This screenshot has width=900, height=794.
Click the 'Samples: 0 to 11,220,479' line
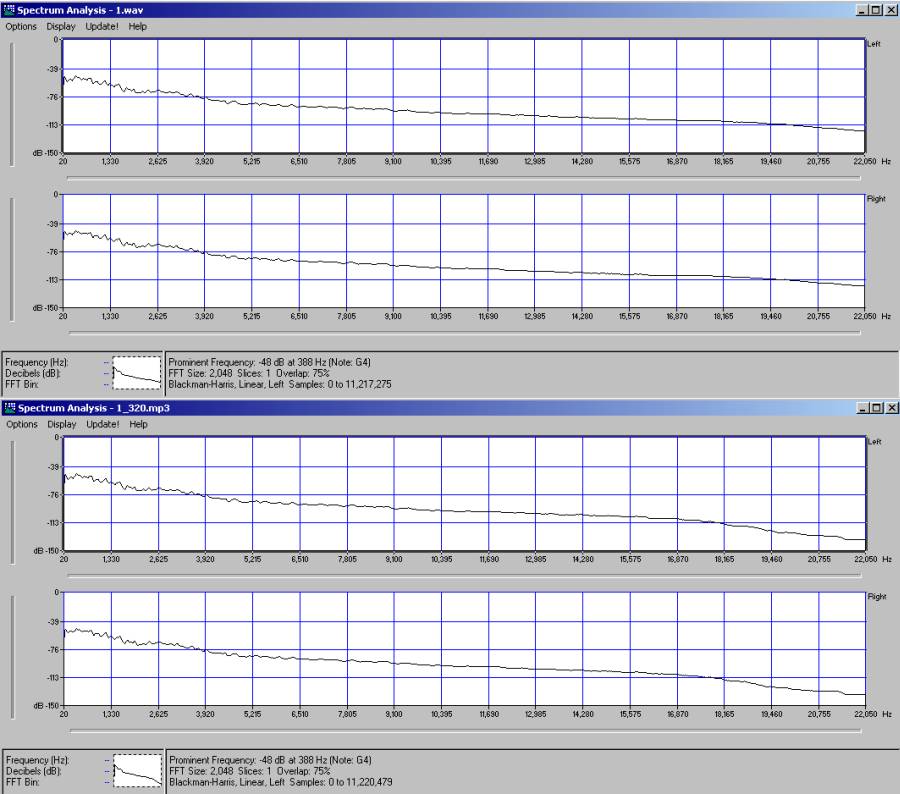tap(341, 782)
